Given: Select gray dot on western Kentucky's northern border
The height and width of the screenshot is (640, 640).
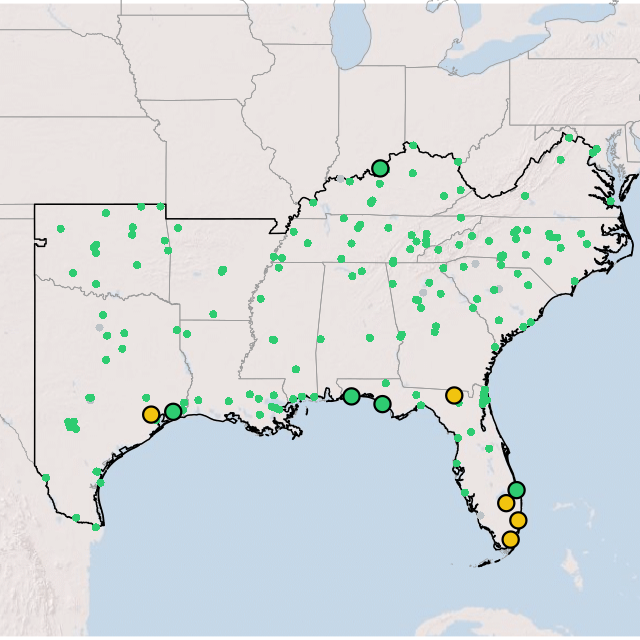Looking at the screenshot, I should (340, 178).
